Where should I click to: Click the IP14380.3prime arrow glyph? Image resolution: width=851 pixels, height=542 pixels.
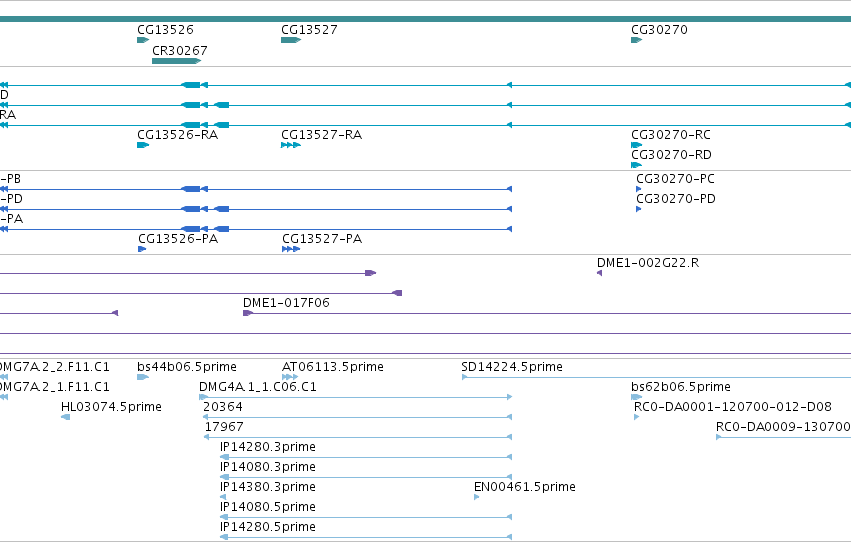pyautogui.click(x=223, y=497)
